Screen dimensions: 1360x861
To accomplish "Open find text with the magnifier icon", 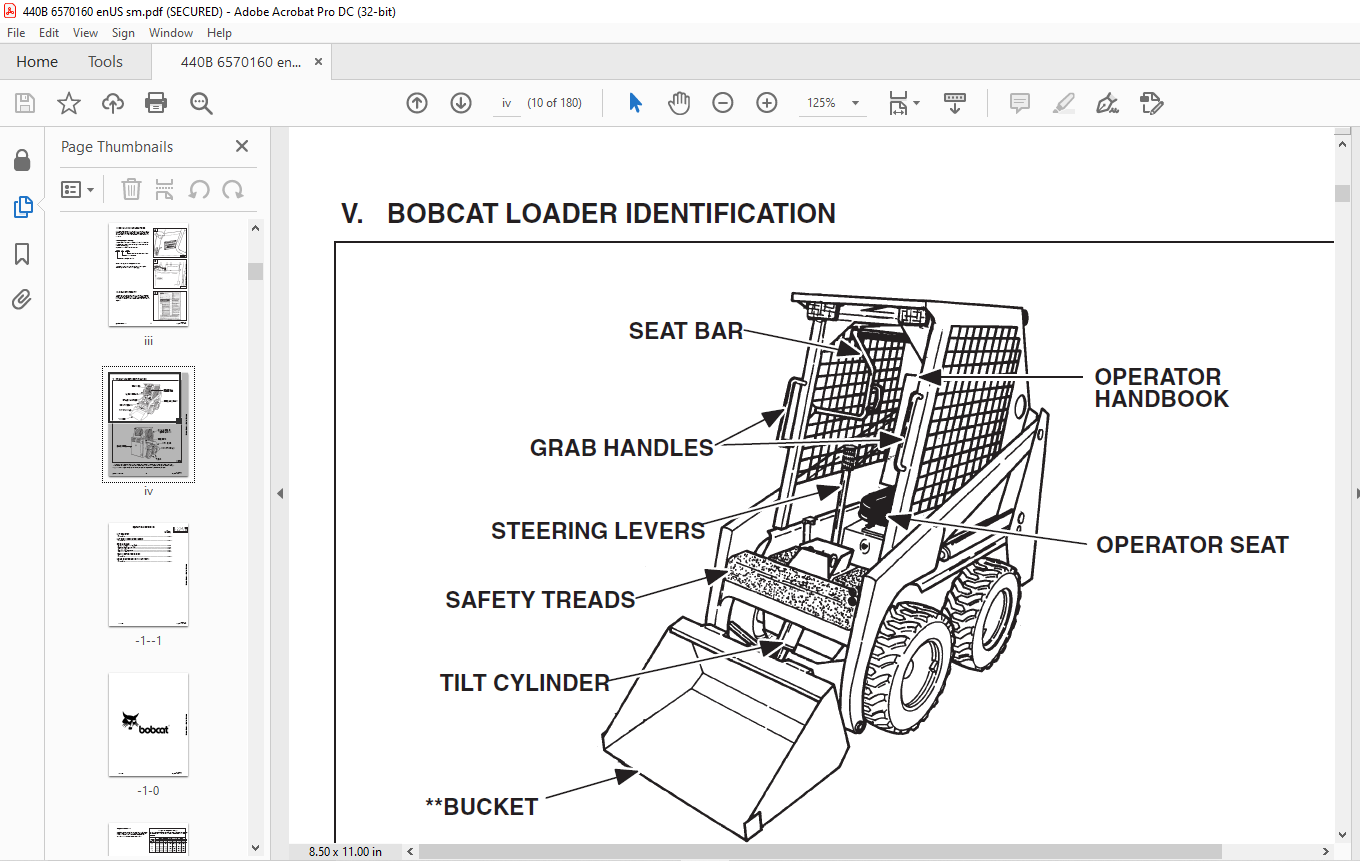I will 201,103.
